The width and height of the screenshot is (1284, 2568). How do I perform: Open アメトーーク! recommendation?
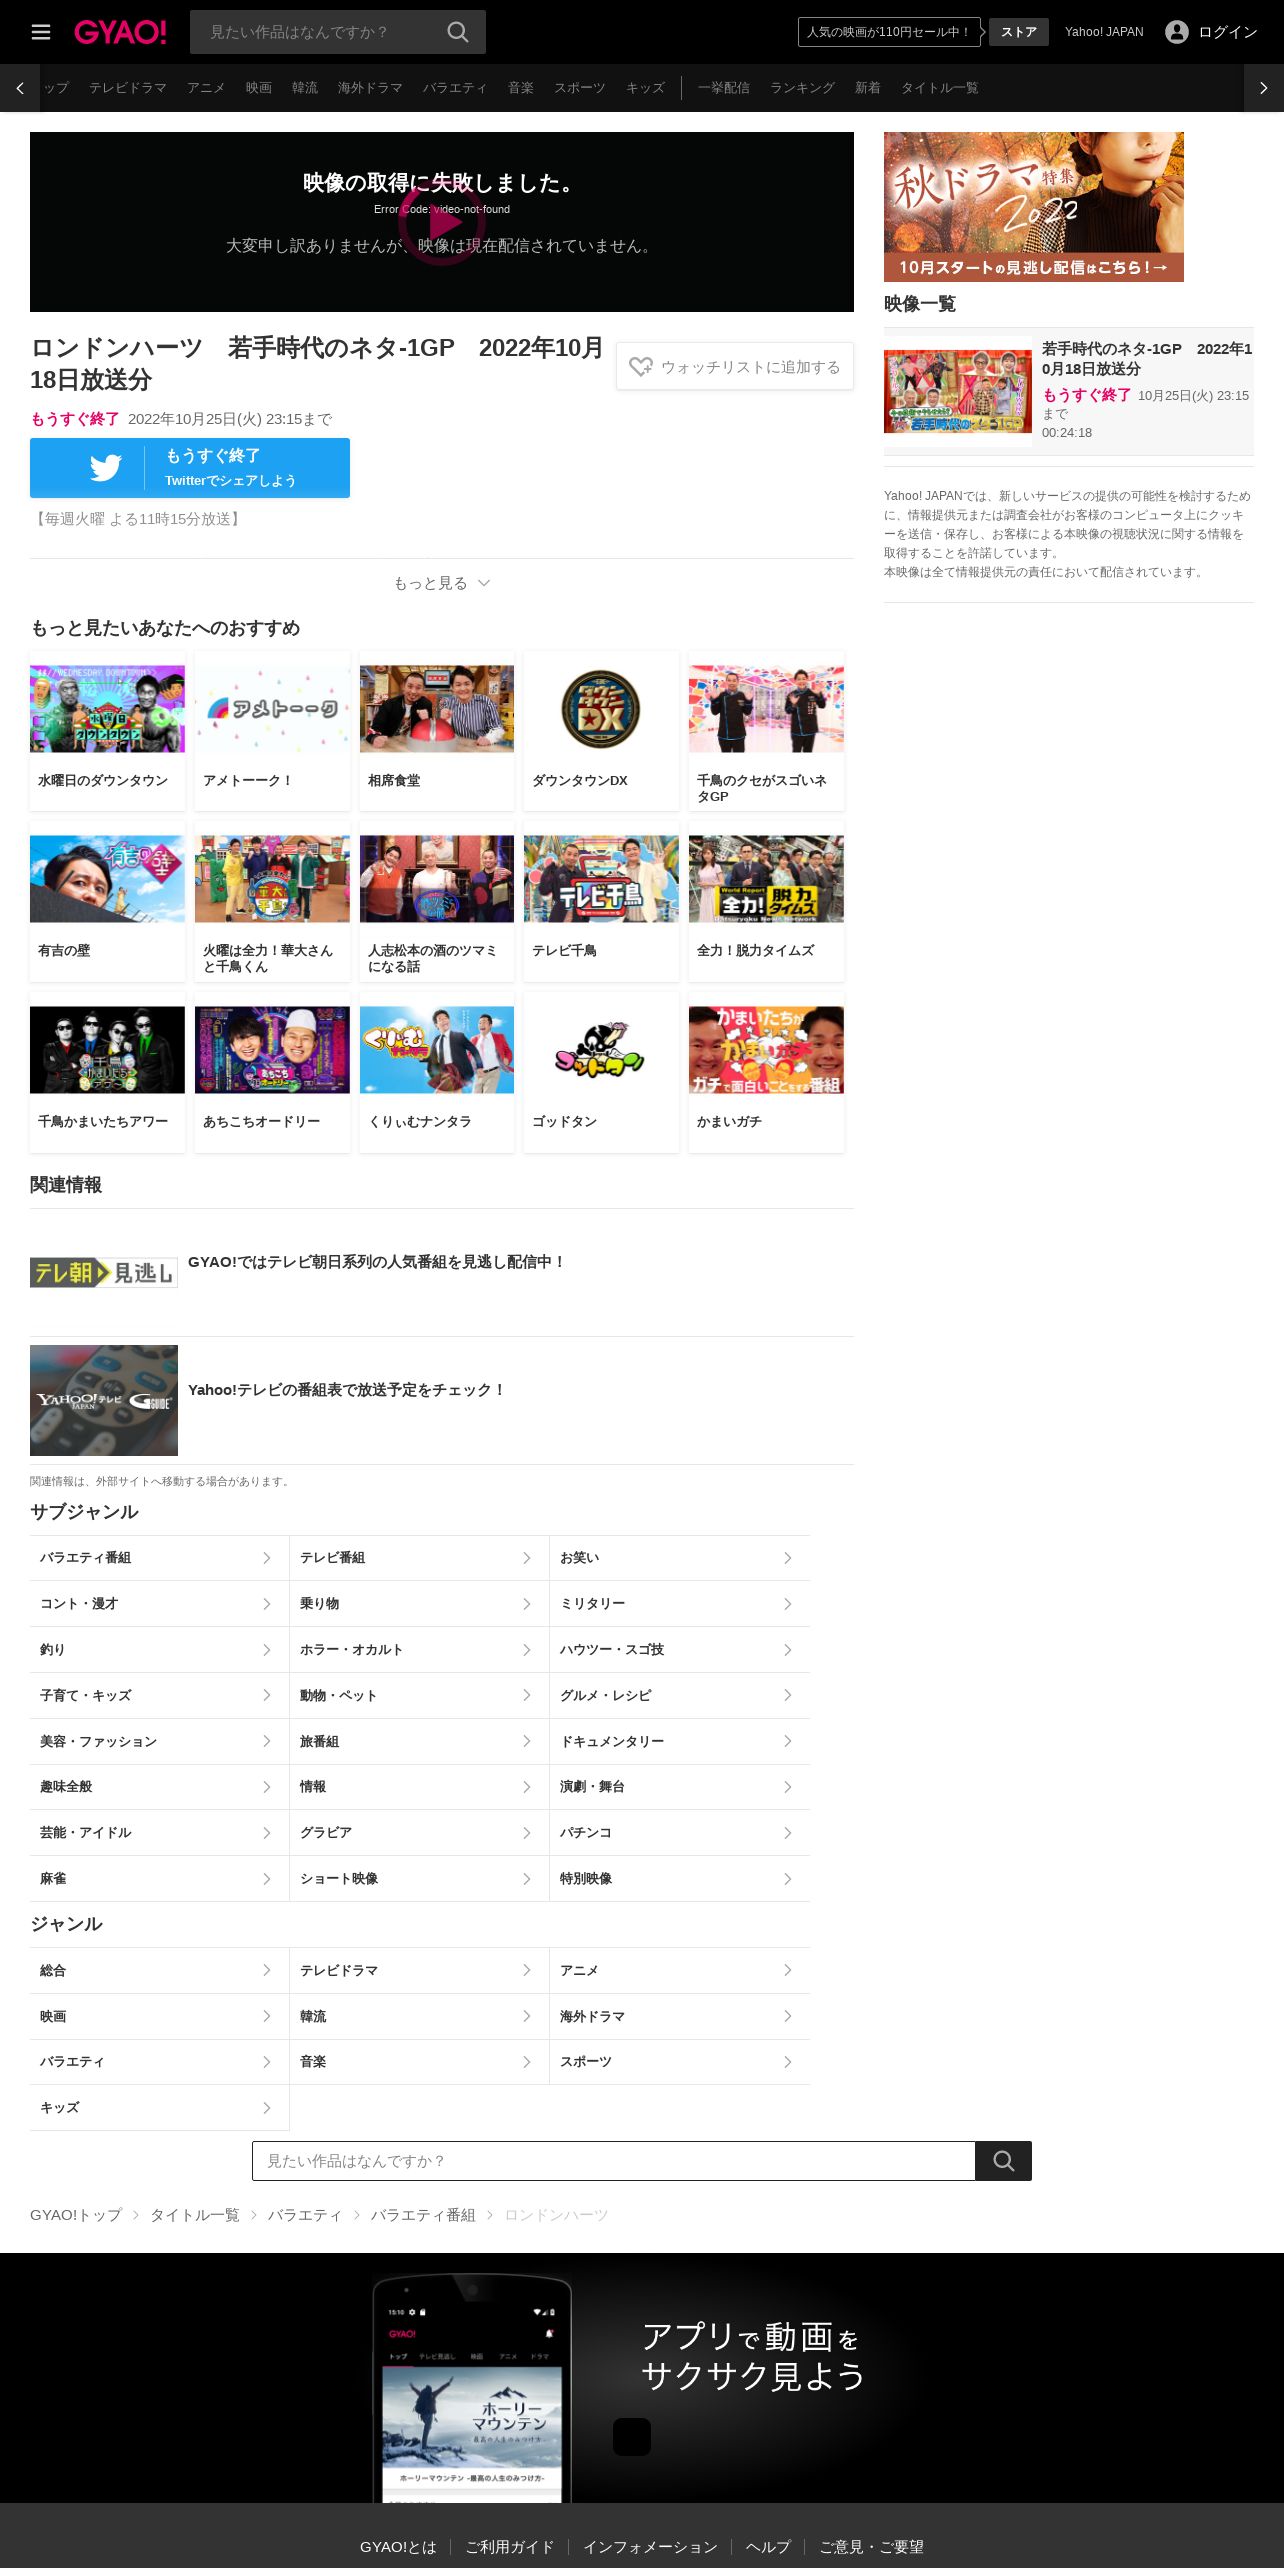click(272, 731)
